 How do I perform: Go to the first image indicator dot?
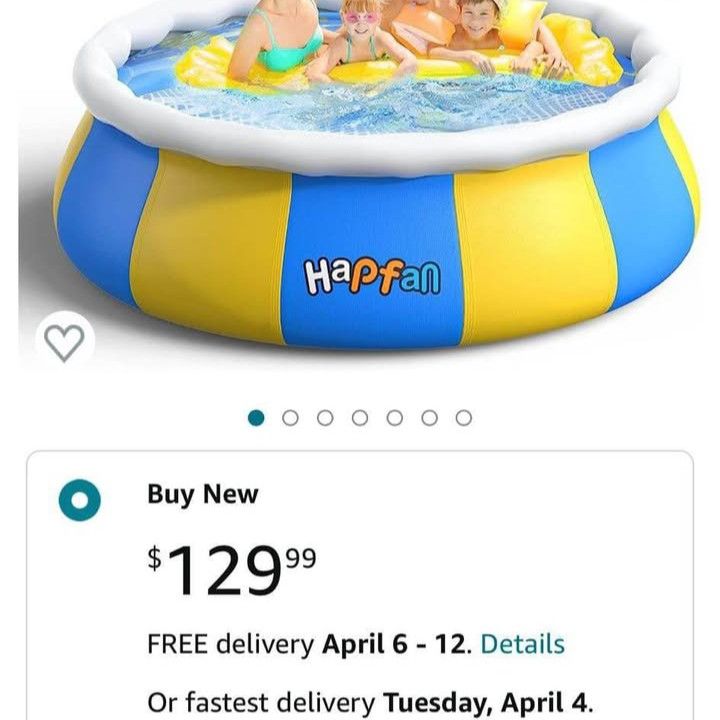[256, 418]
